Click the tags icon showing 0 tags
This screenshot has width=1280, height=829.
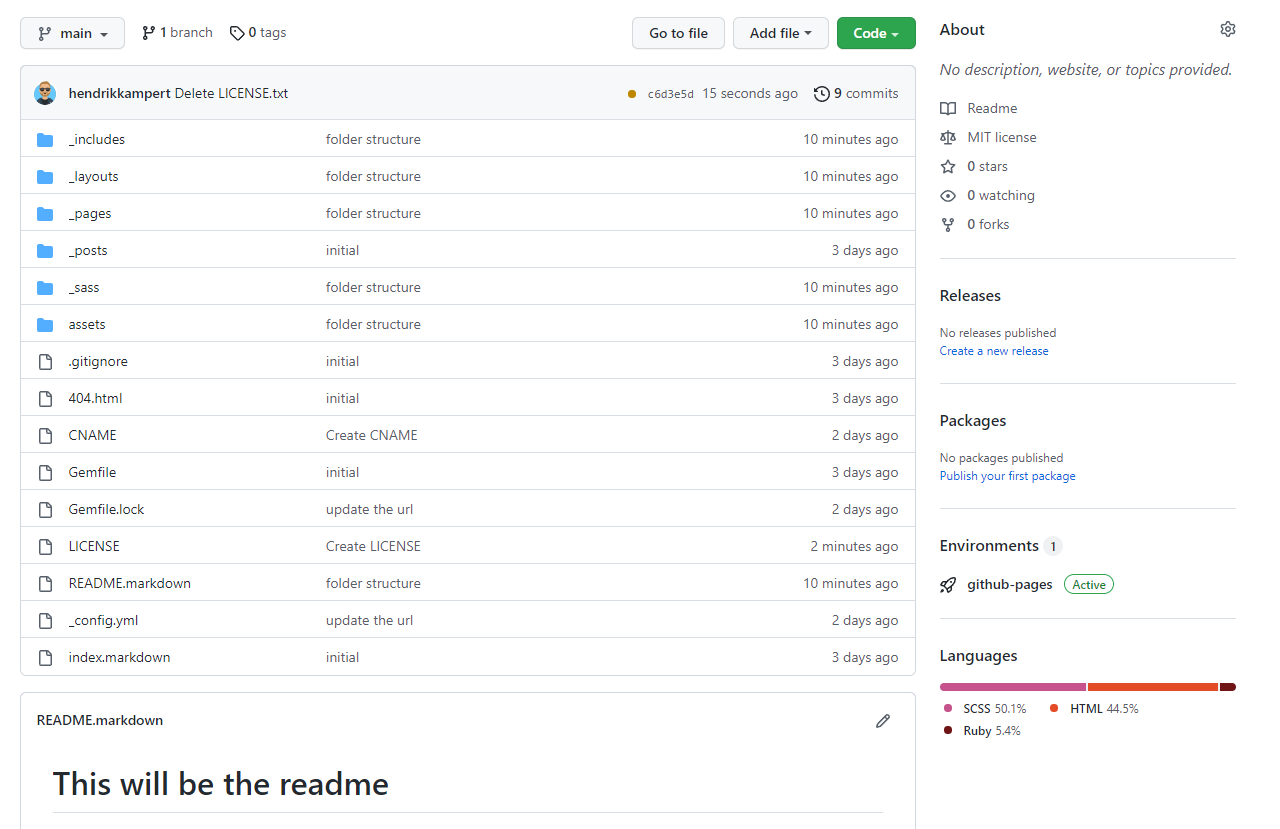(x=237, y=33)
